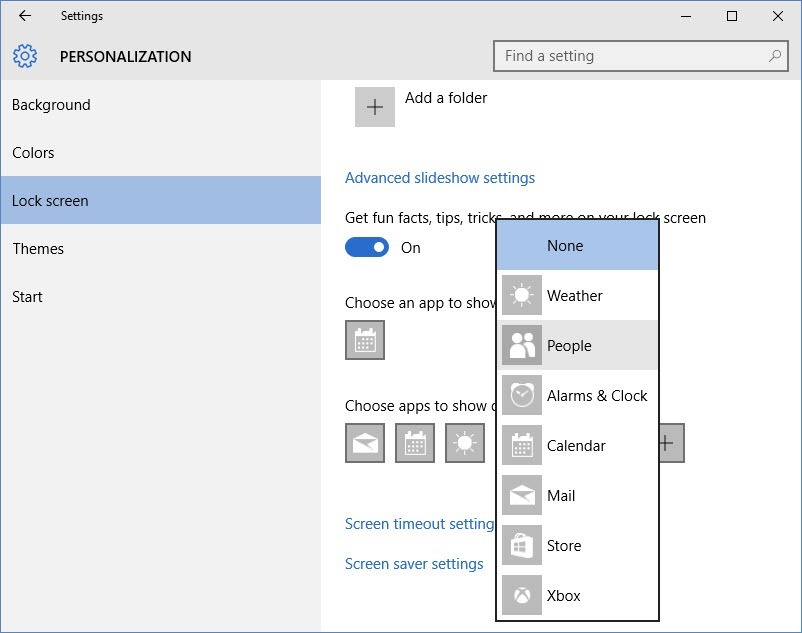Image resolution: width=802 pixels, height=633 pixels.
Task: Open the settings gear in the header
Action: pyautogui.click(x=25, y=56)
